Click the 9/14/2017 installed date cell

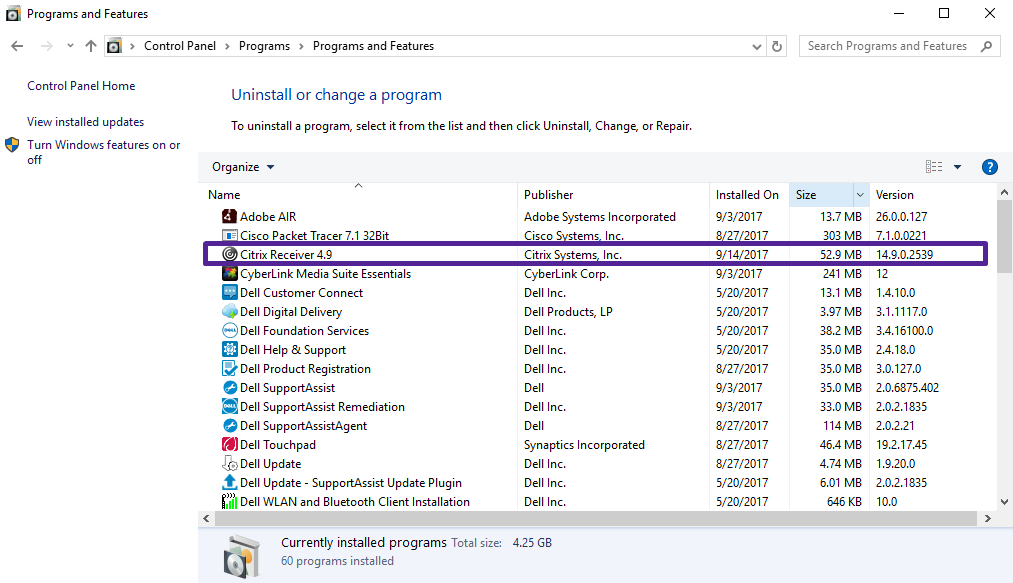click(742, 255)
